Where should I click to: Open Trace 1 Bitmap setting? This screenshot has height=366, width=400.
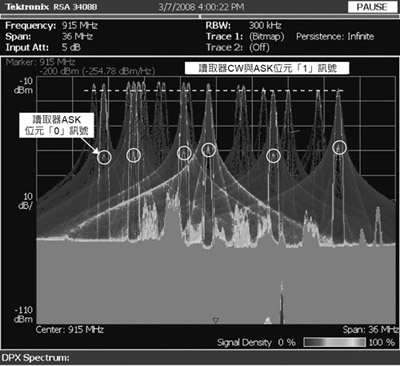(x=266, y=37)
